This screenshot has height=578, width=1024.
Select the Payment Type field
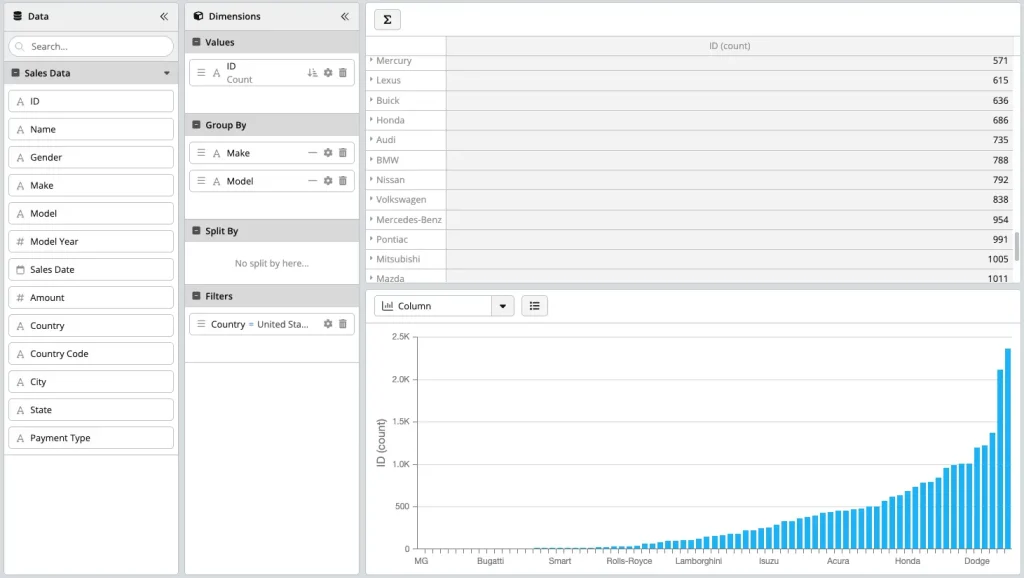(x=91, y=438)
